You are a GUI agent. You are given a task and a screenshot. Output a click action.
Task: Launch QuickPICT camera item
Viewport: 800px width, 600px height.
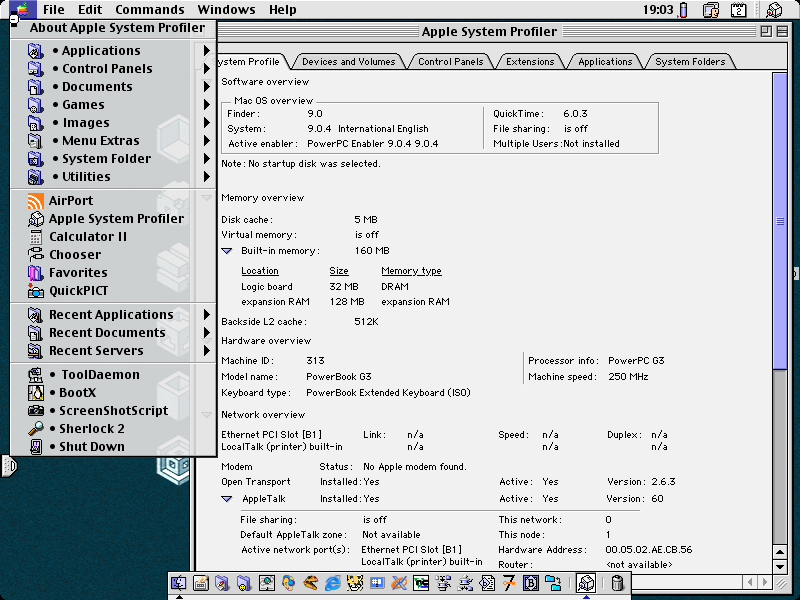[x=113, y=291]
